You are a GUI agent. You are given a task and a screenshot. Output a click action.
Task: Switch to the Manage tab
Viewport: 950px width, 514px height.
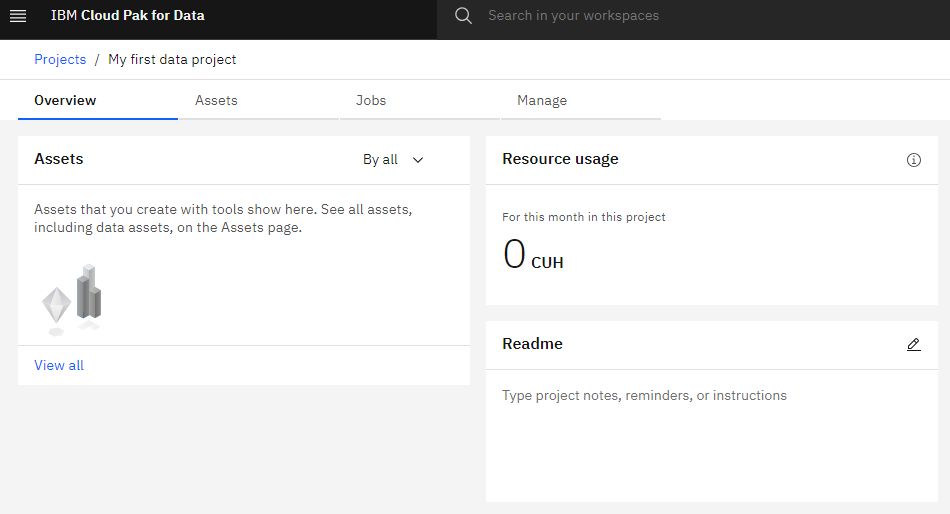tap(542, 101)
